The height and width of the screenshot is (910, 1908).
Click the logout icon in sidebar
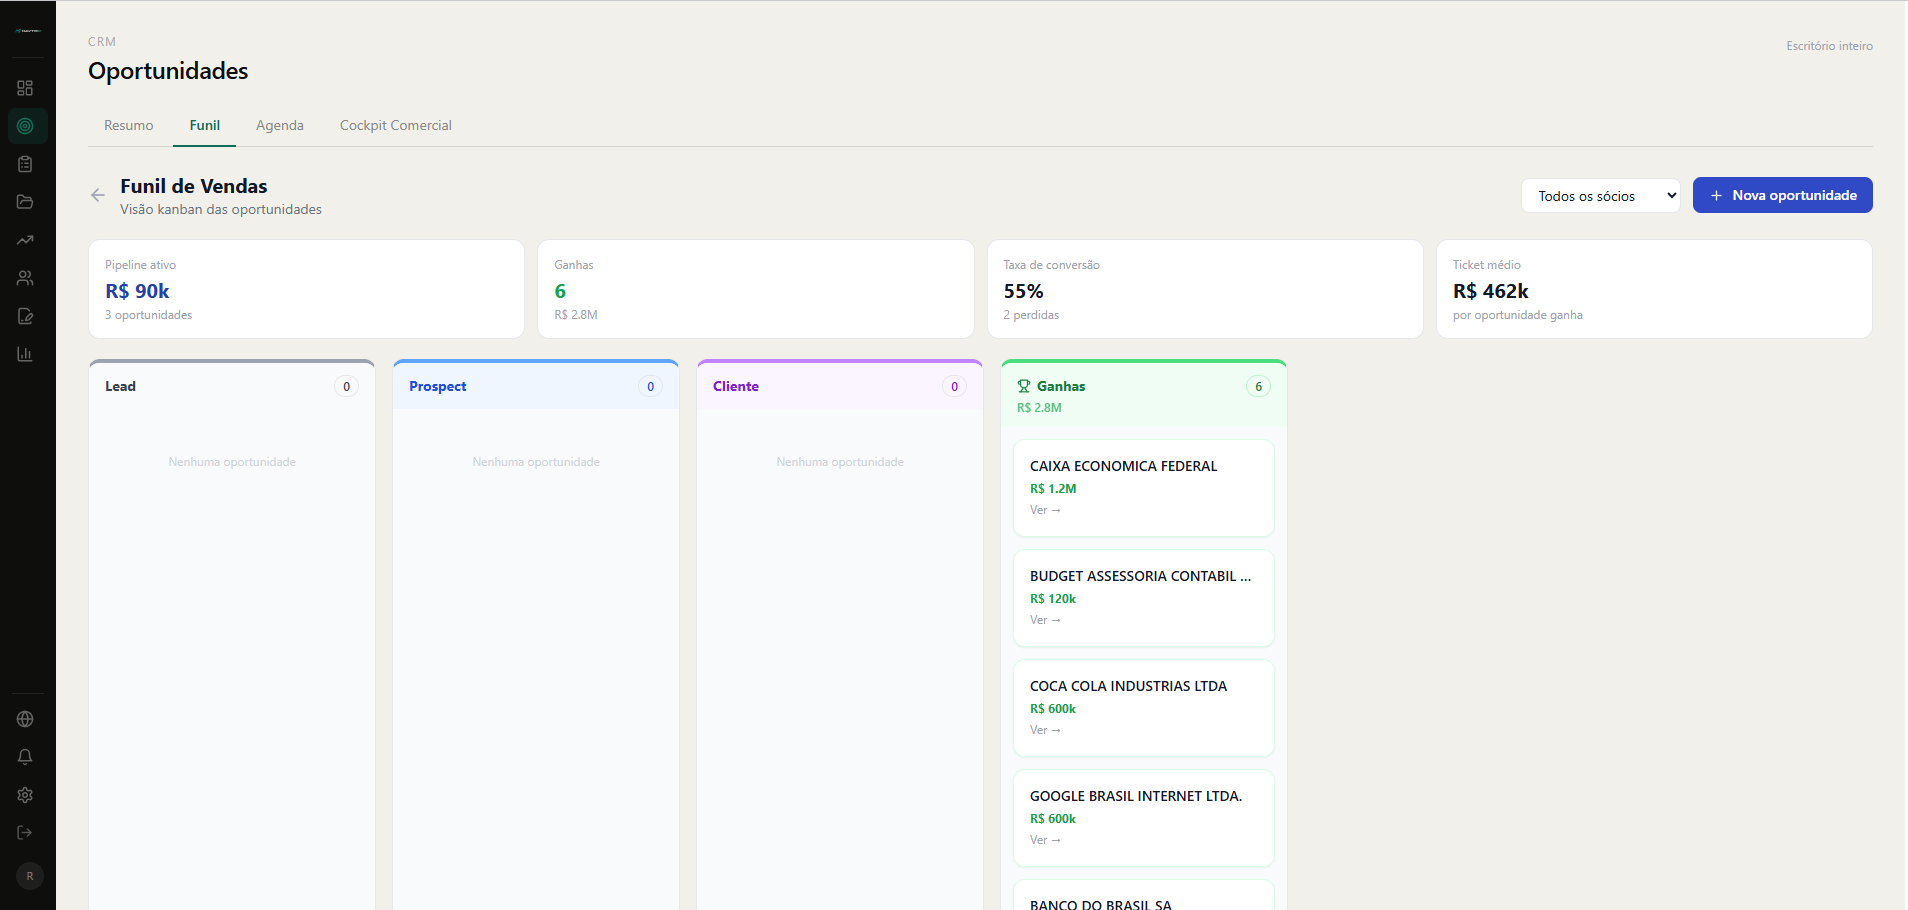point(25,833)
